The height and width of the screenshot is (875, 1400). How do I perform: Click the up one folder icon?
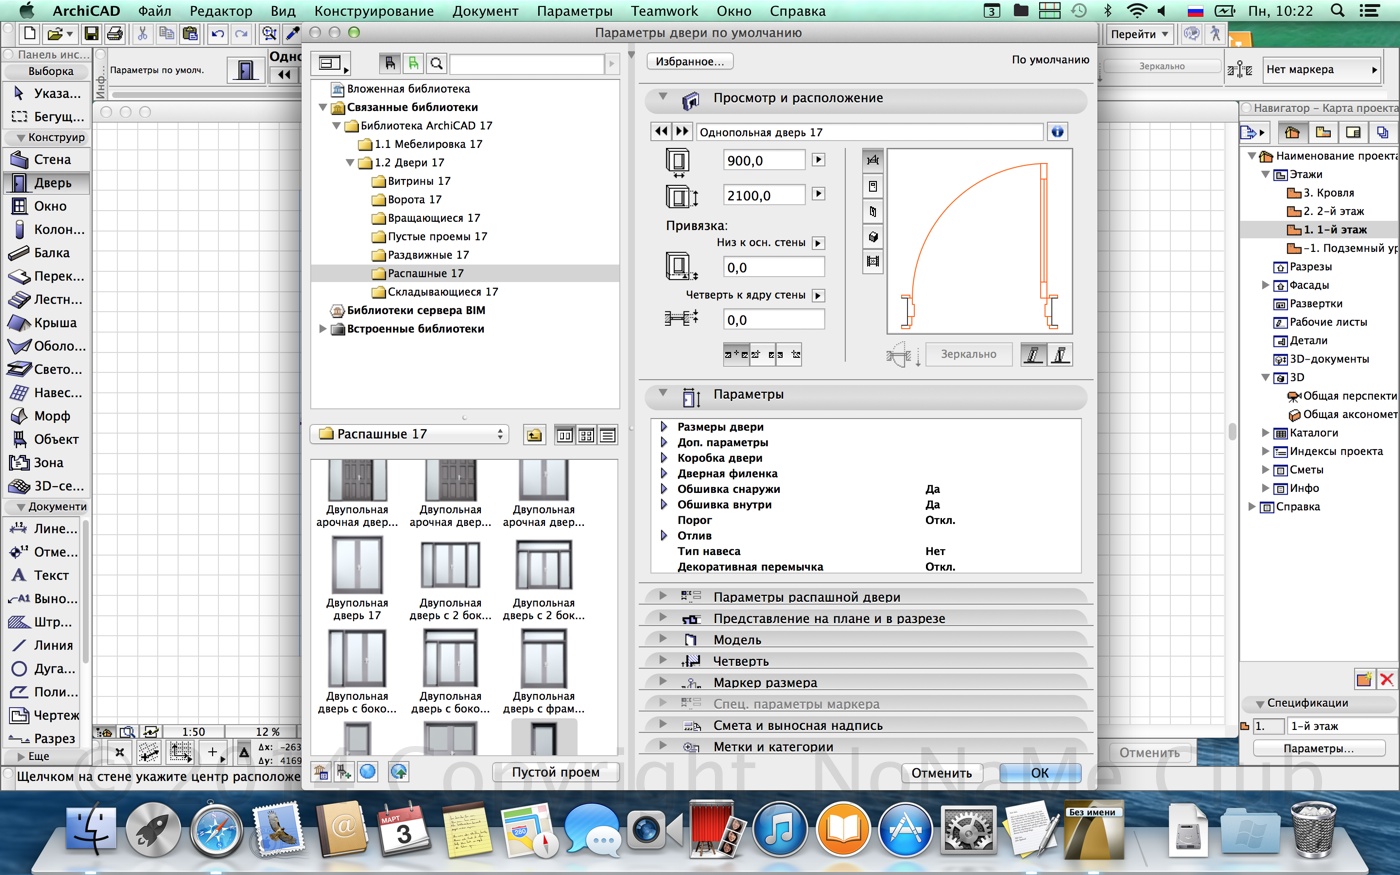pos(534,435)
